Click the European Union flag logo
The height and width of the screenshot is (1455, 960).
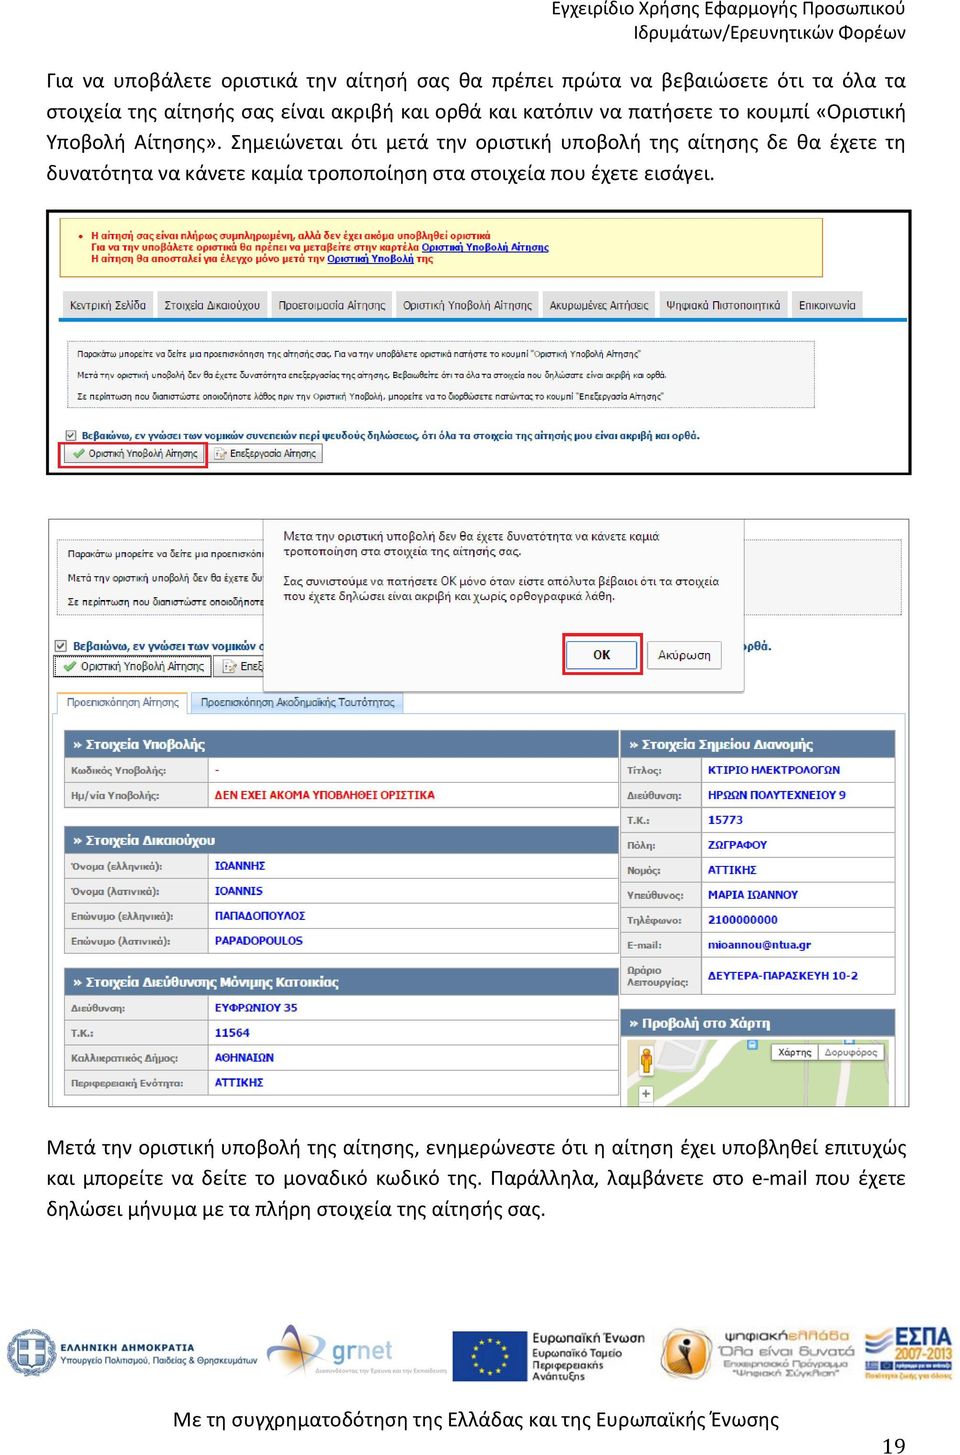pos(489,1356)
